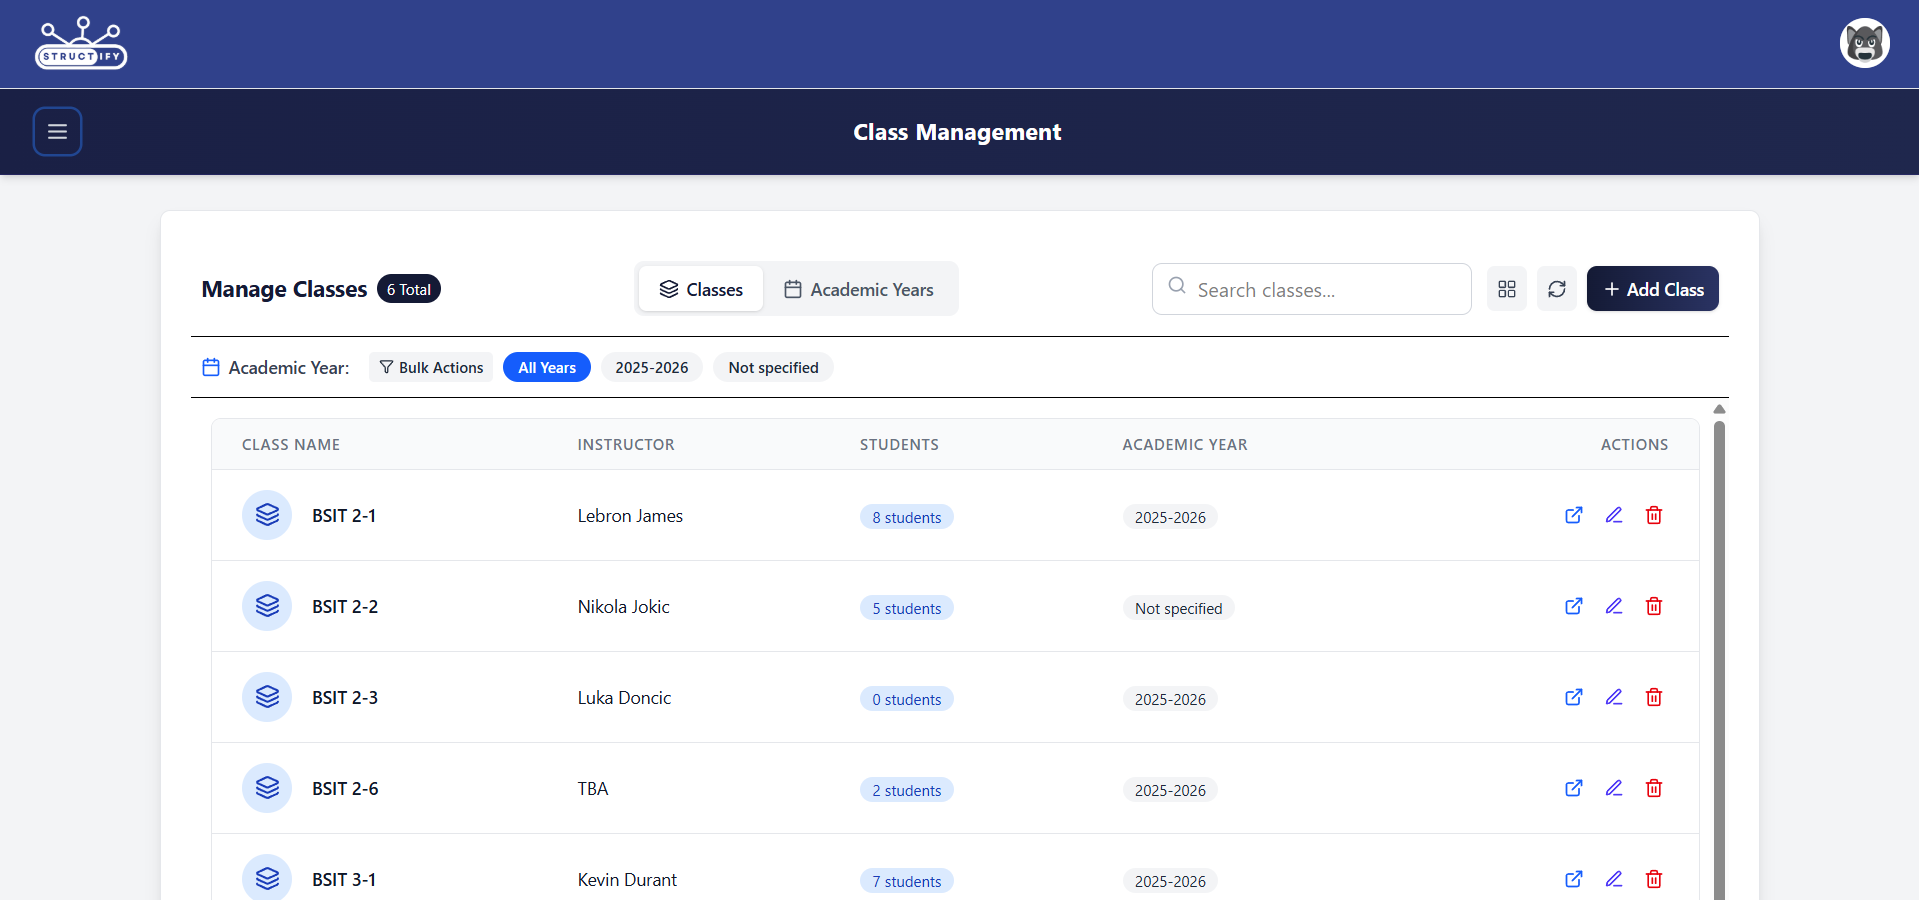The image size is (1919, 900).
Task: Click the BSIT 2-6 layers icon
Action: [x=267, y=788]
